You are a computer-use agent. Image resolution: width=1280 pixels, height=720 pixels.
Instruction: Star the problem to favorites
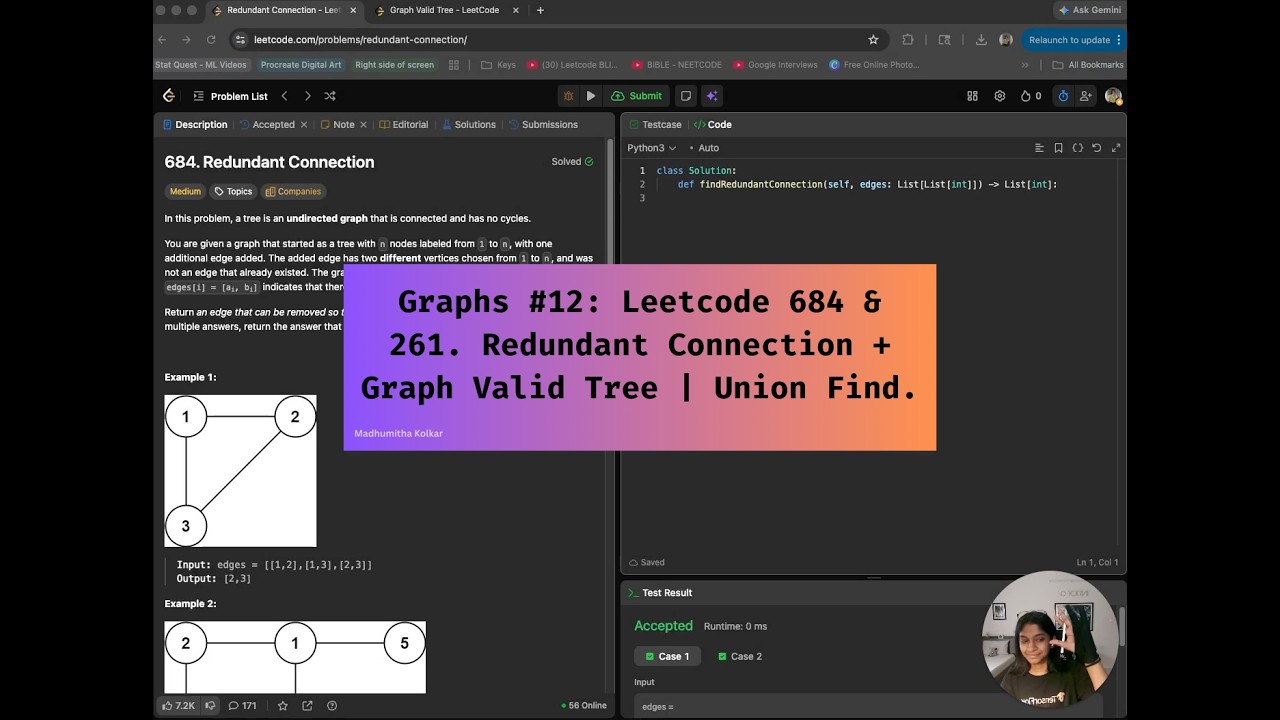[x=283, y=705]
